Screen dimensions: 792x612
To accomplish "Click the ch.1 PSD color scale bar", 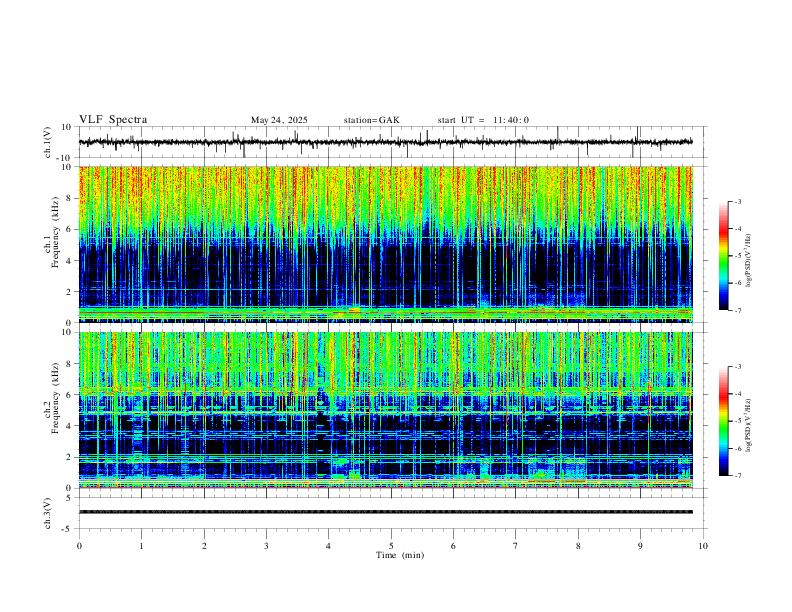I will [724, 256].
